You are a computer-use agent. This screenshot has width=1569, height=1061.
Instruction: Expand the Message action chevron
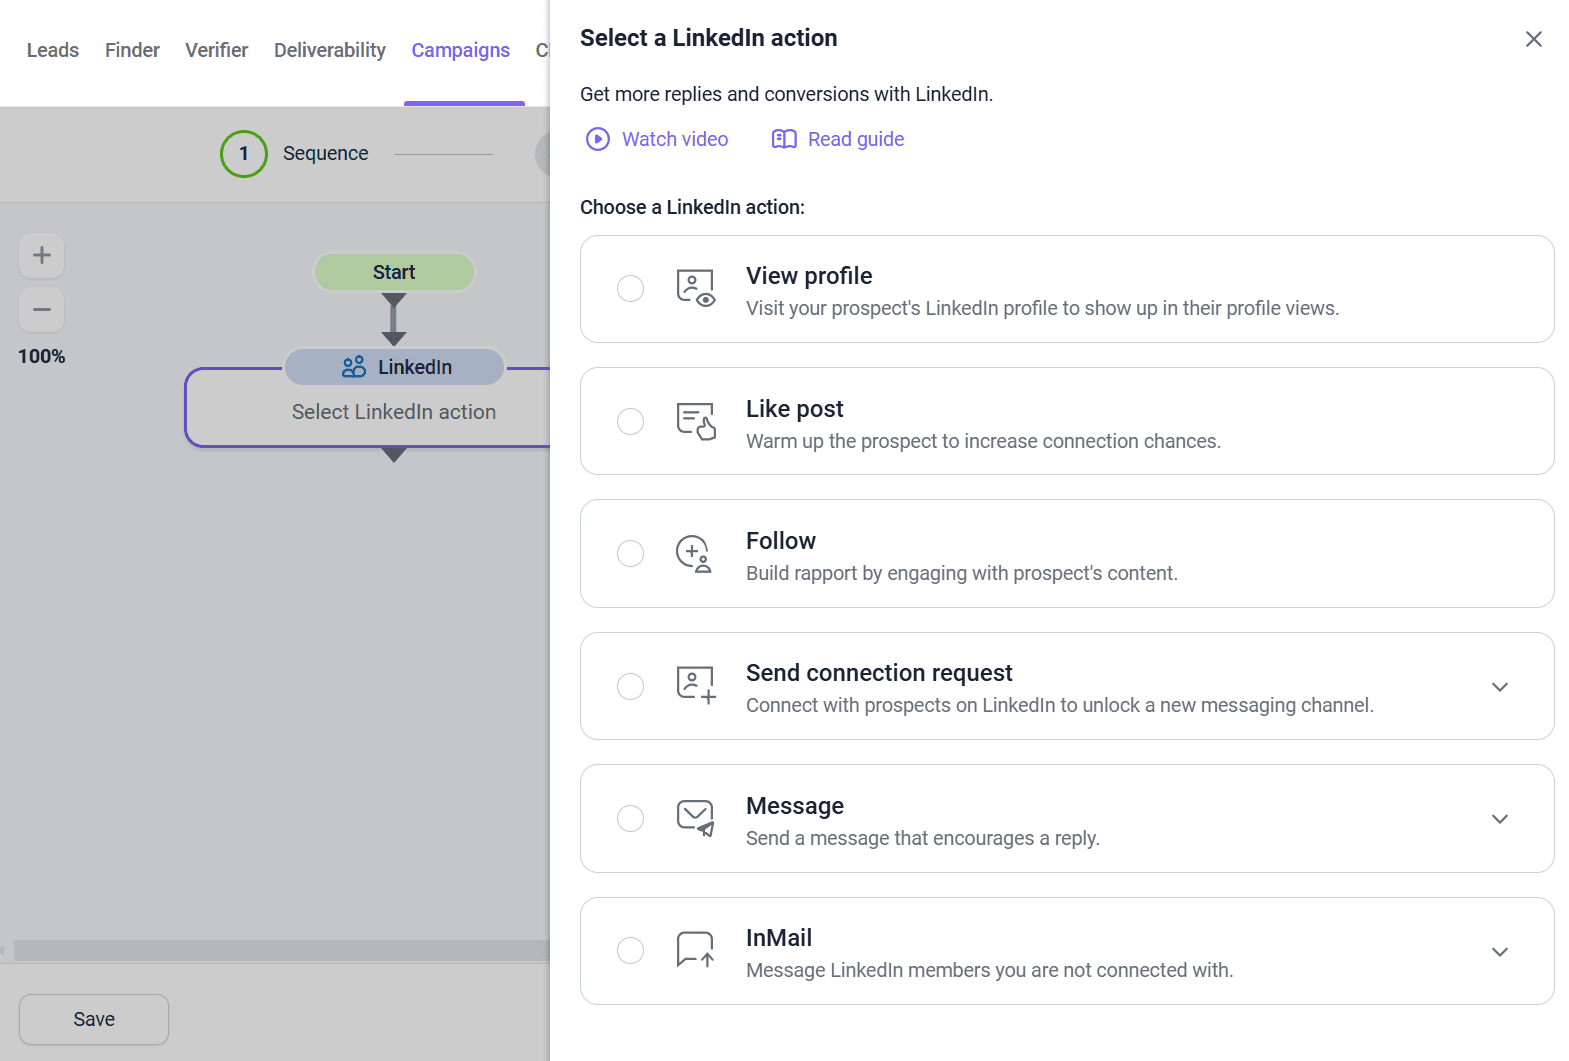[1499, 819]
